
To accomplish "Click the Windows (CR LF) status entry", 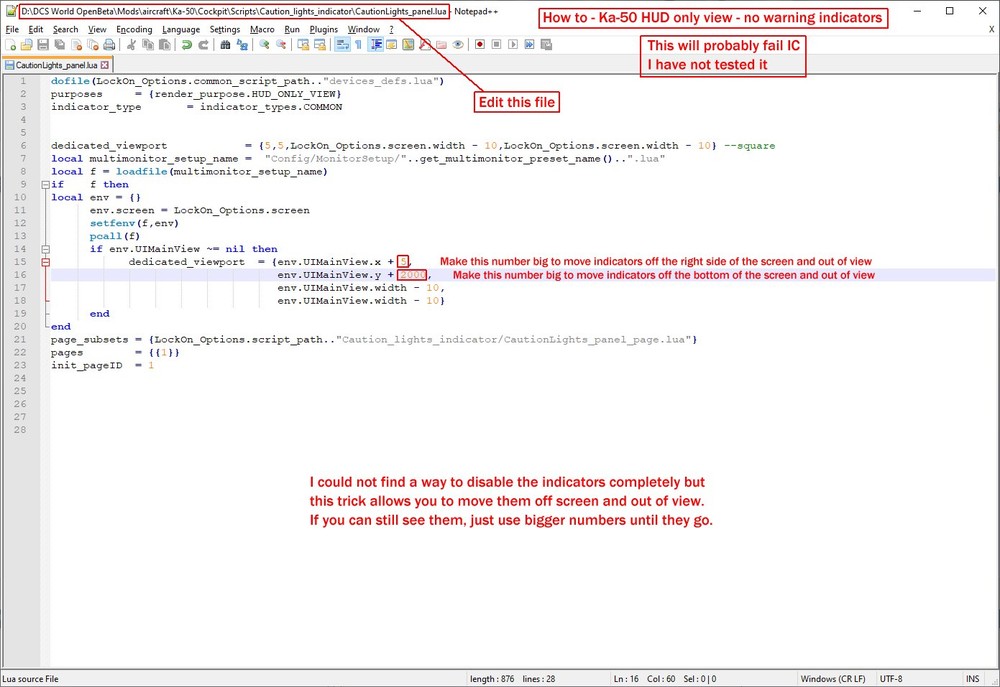I will [x=832, y=679].
